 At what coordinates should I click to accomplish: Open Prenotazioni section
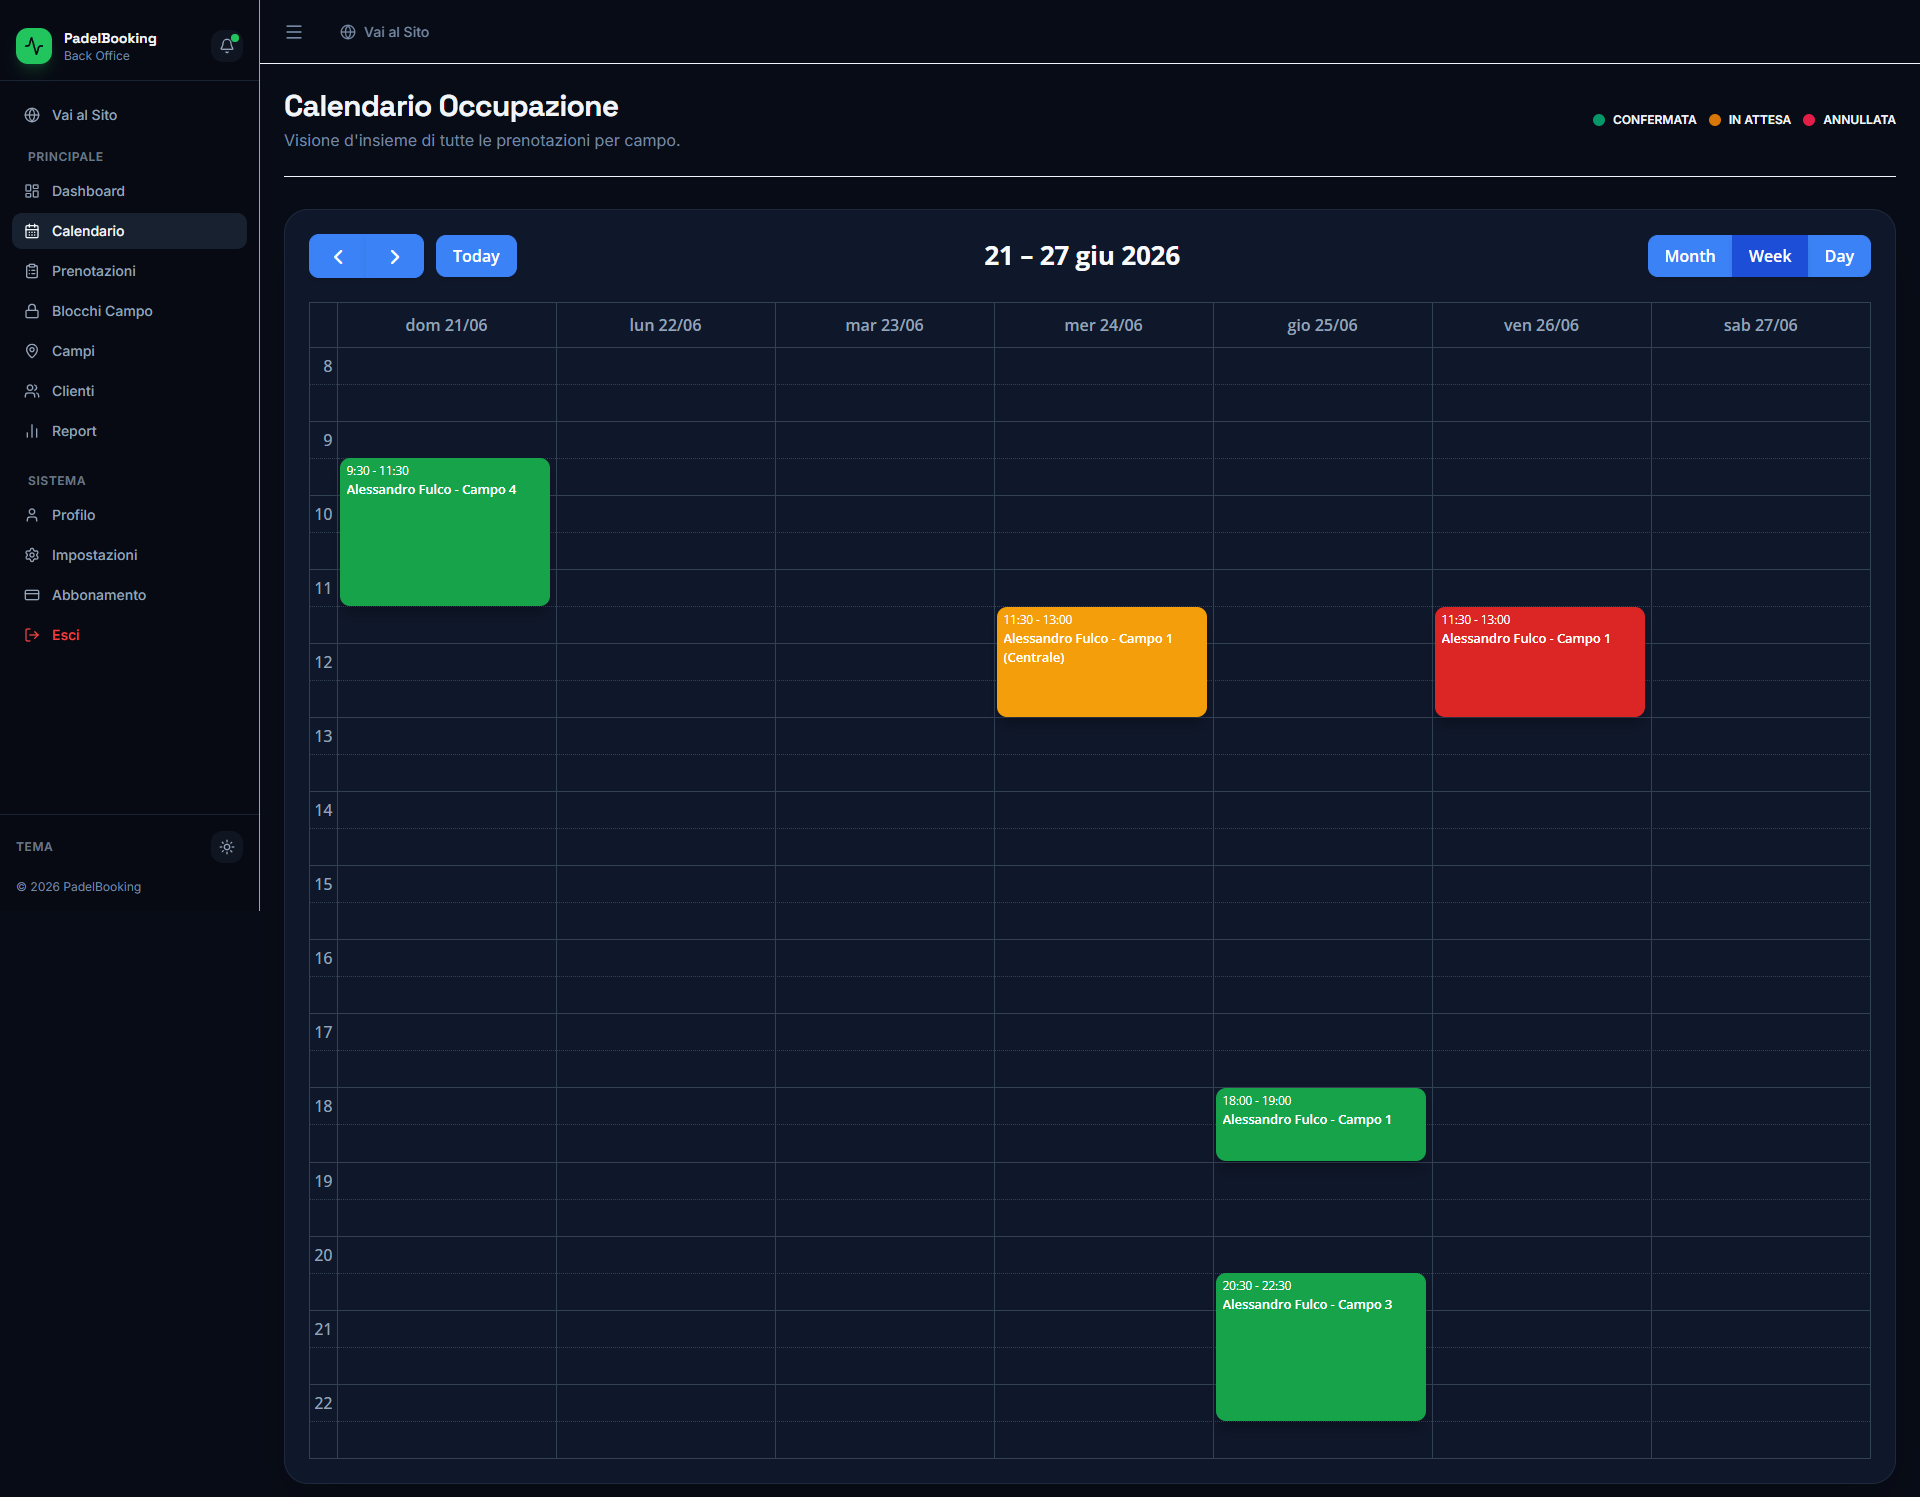129,271
